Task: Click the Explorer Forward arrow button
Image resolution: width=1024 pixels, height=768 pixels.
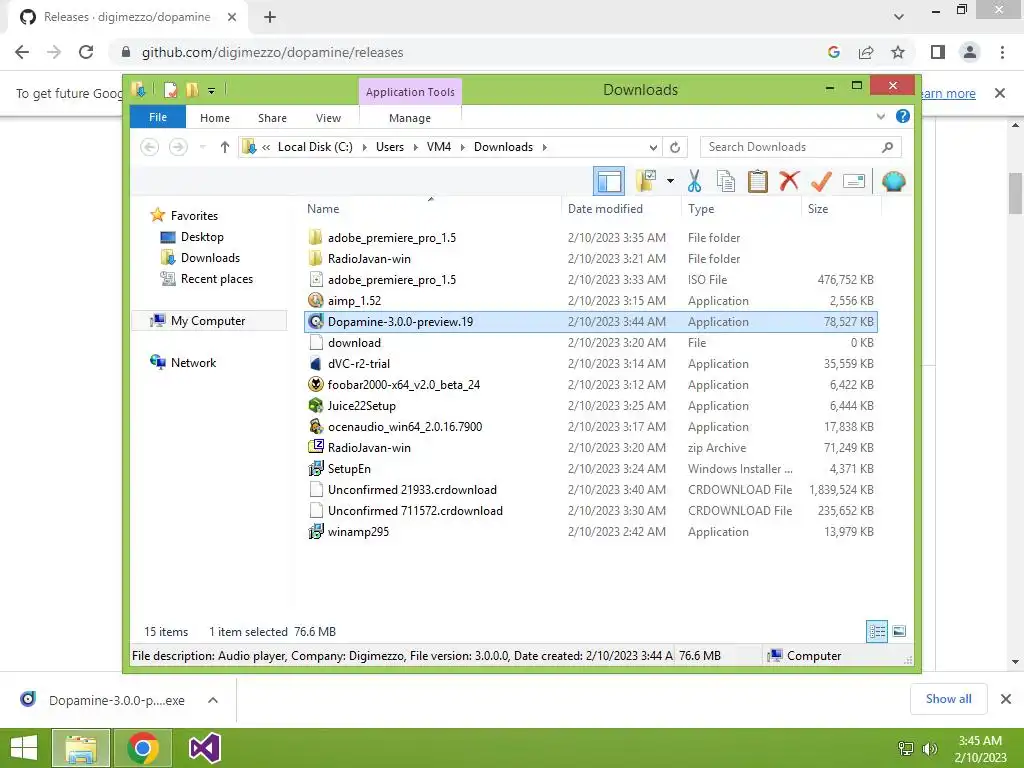Action: coord(178,147)
